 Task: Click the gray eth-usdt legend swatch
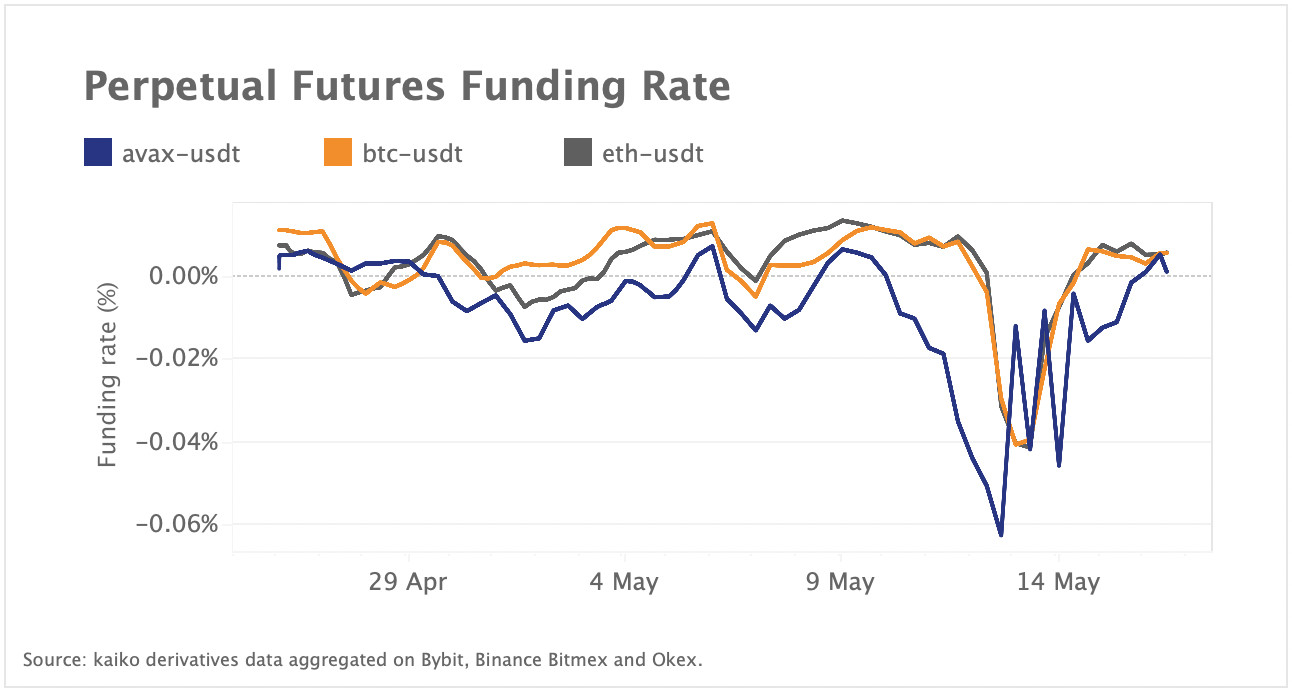[579, 154]
